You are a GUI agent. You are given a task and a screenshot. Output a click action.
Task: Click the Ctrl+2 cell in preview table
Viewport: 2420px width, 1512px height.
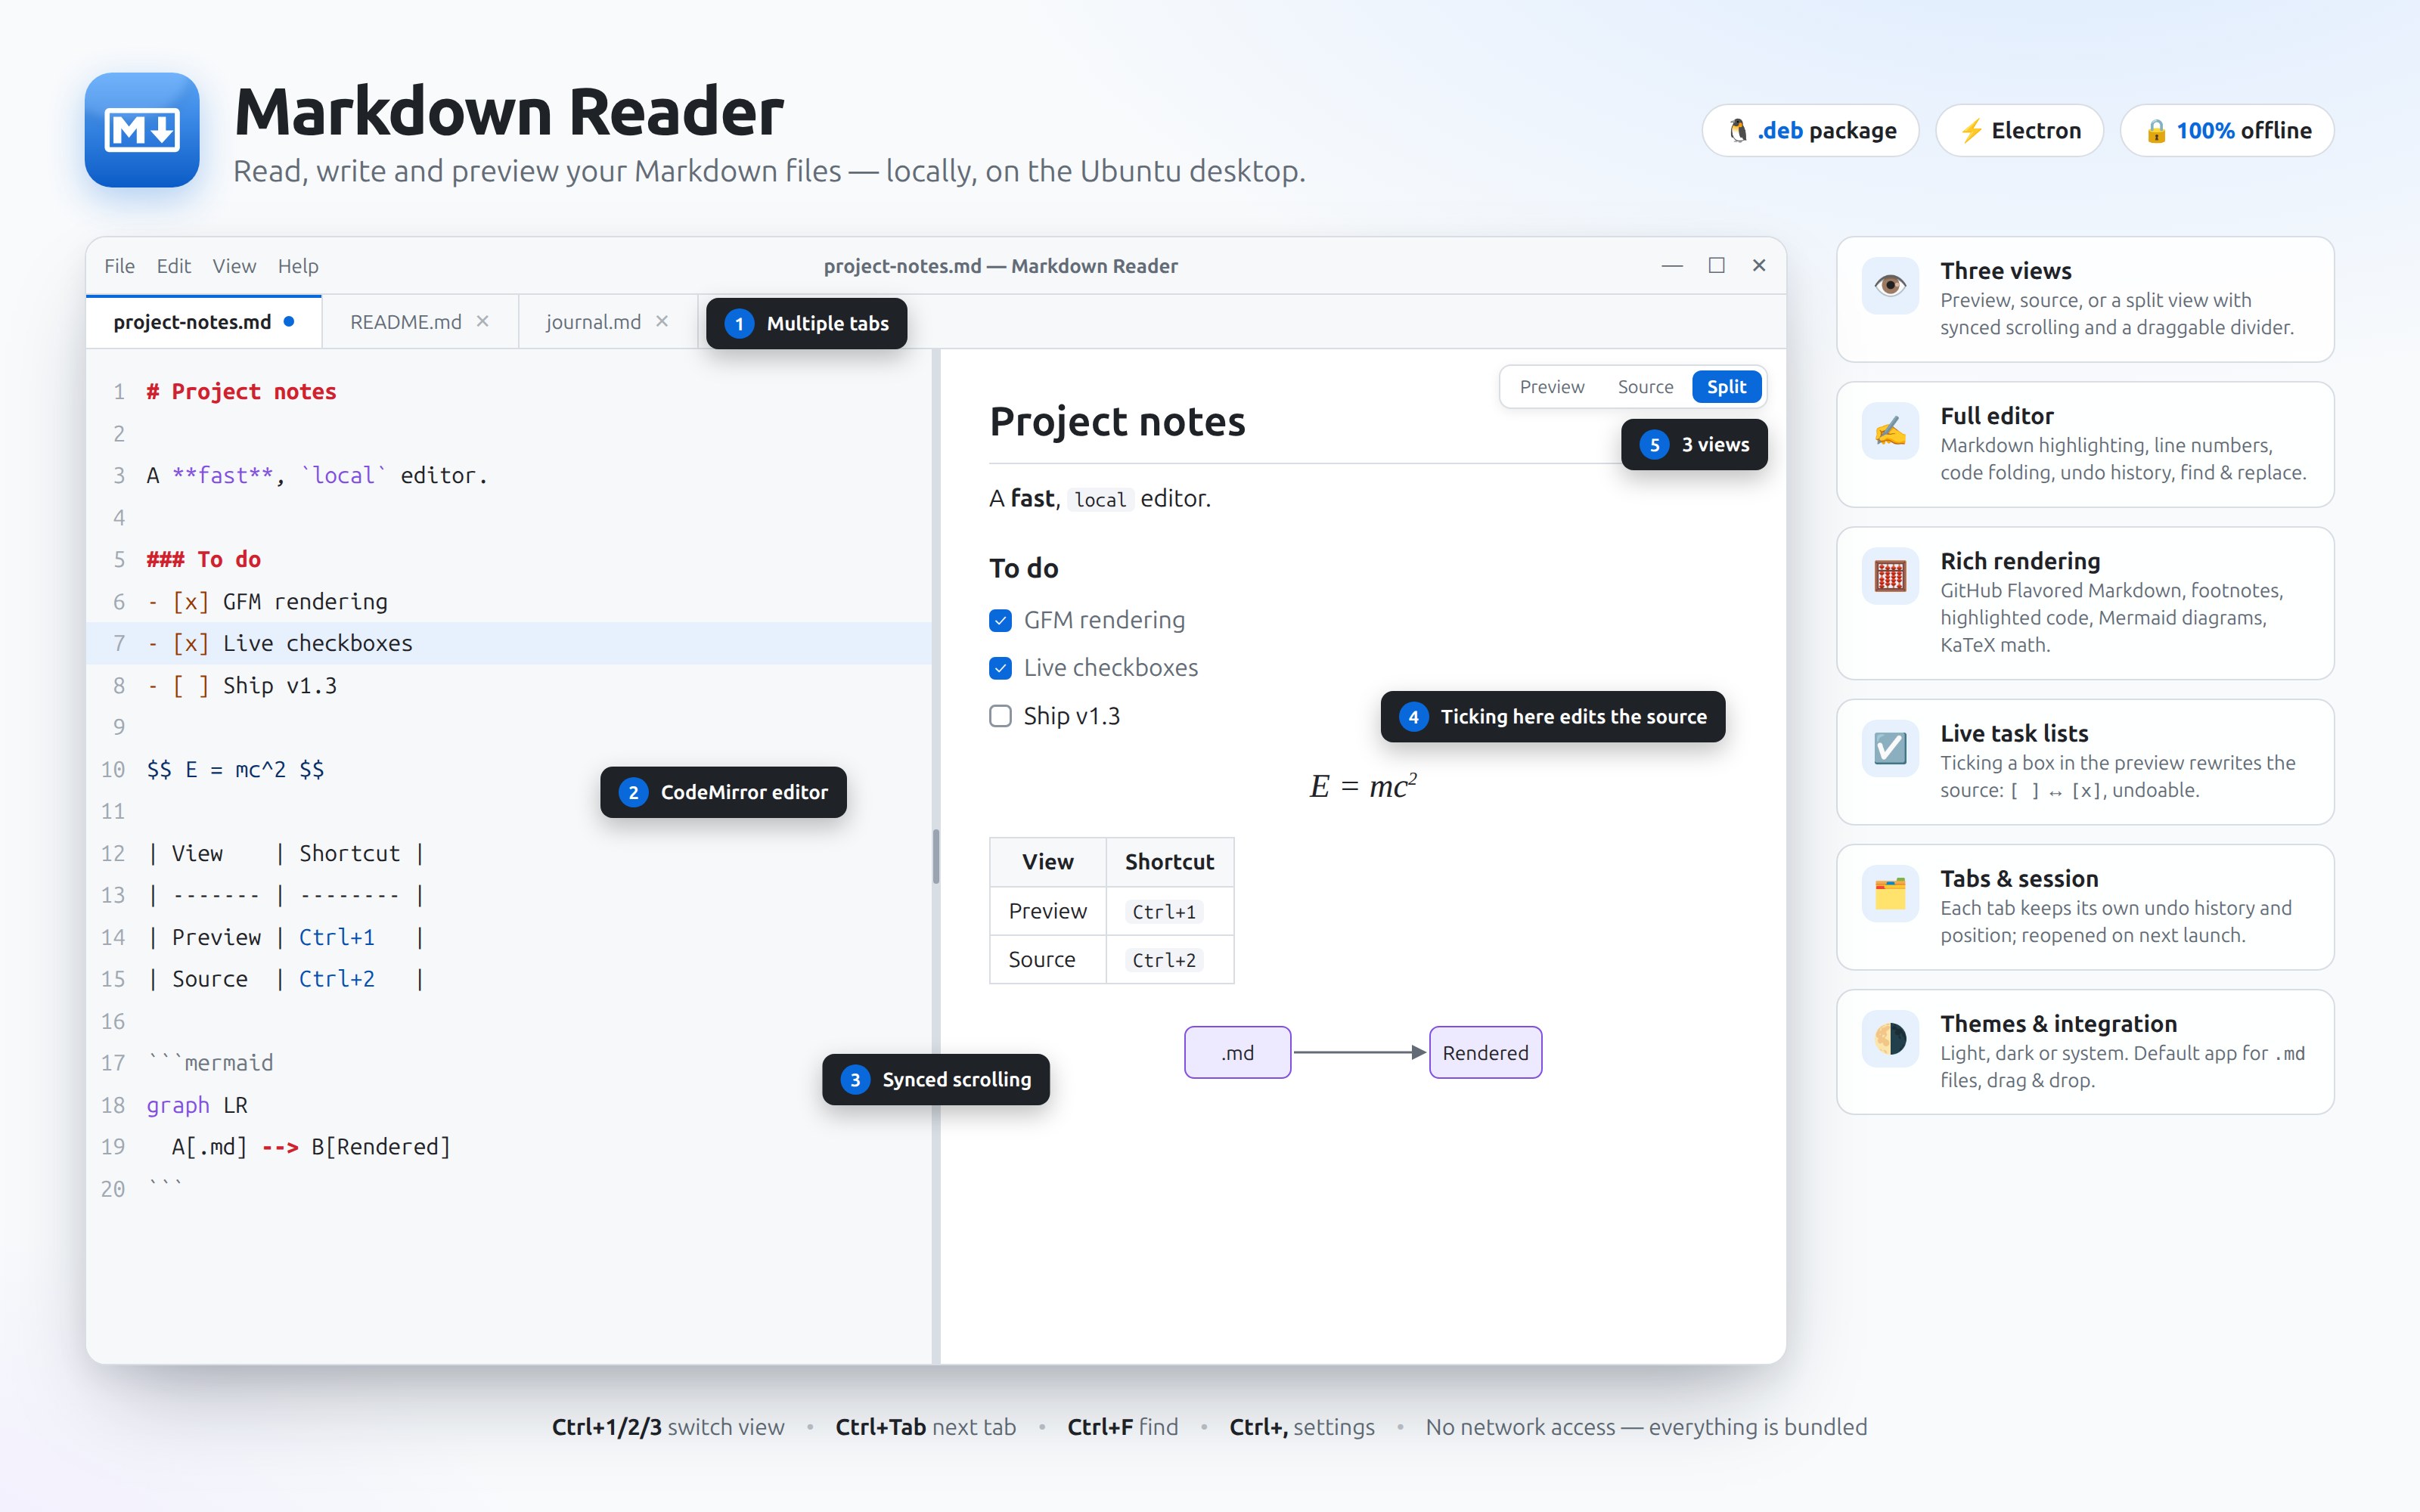pyautogui.click(x=1169, y=959)
